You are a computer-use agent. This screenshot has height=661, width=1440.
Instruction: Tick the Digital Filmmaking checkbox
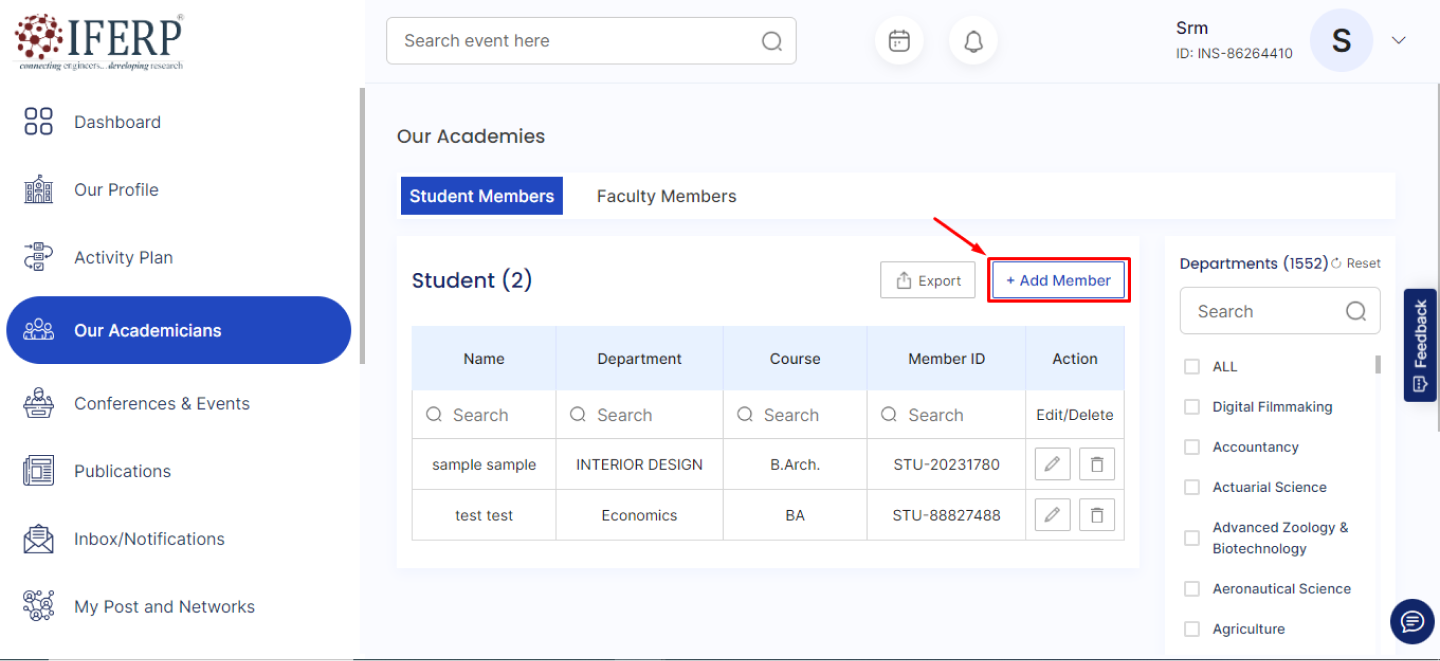pyautogui.click(x=1192, y=407)
